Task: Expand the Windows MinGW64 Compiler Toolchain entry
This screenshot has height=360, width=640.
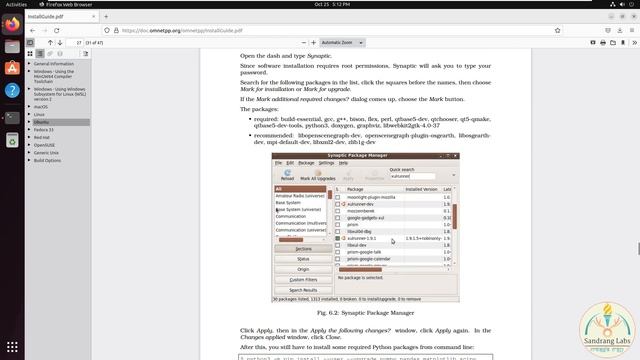Action: coord(29,71)
